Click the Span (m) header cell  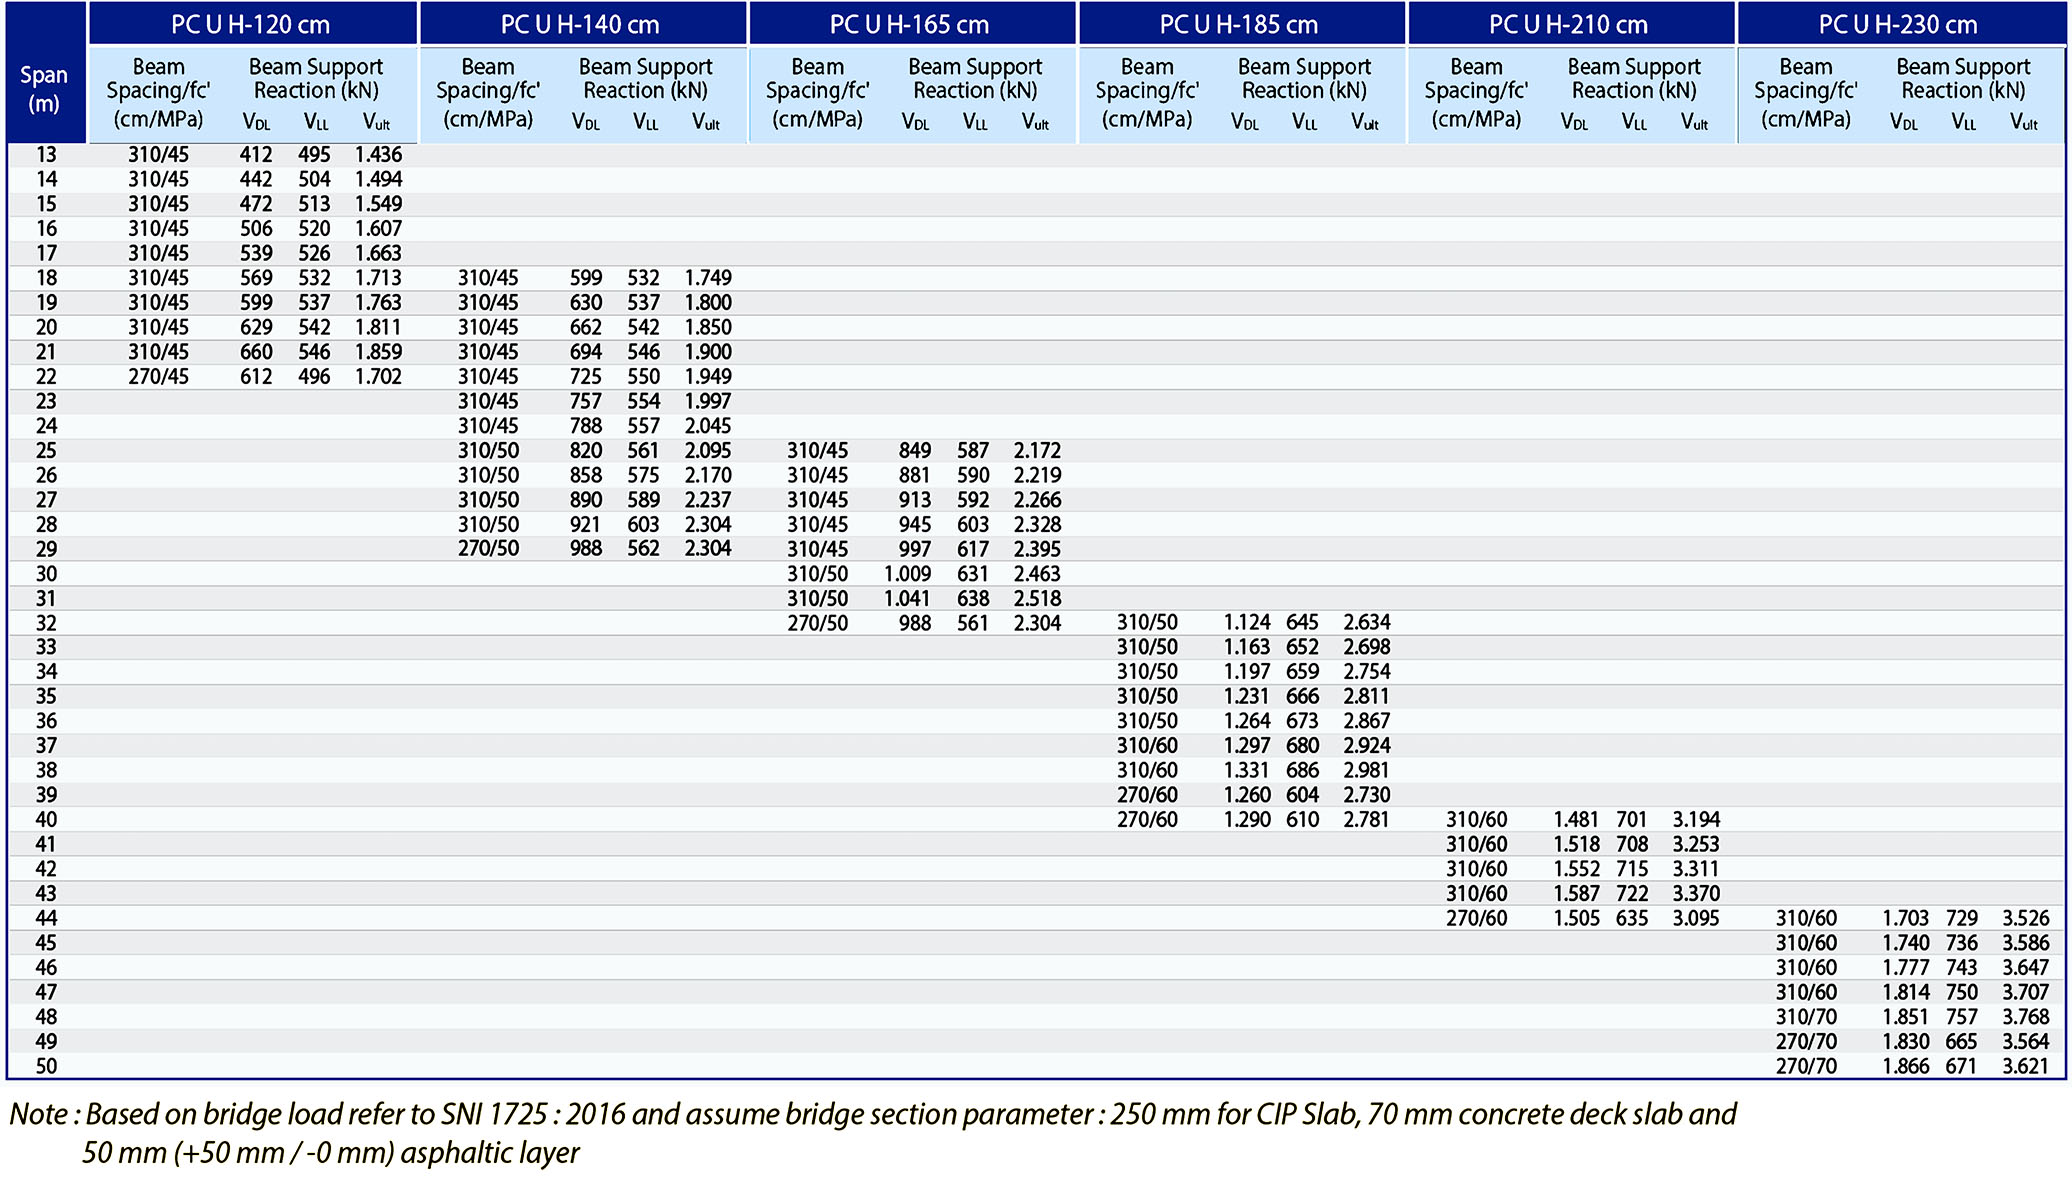[44, 89]
